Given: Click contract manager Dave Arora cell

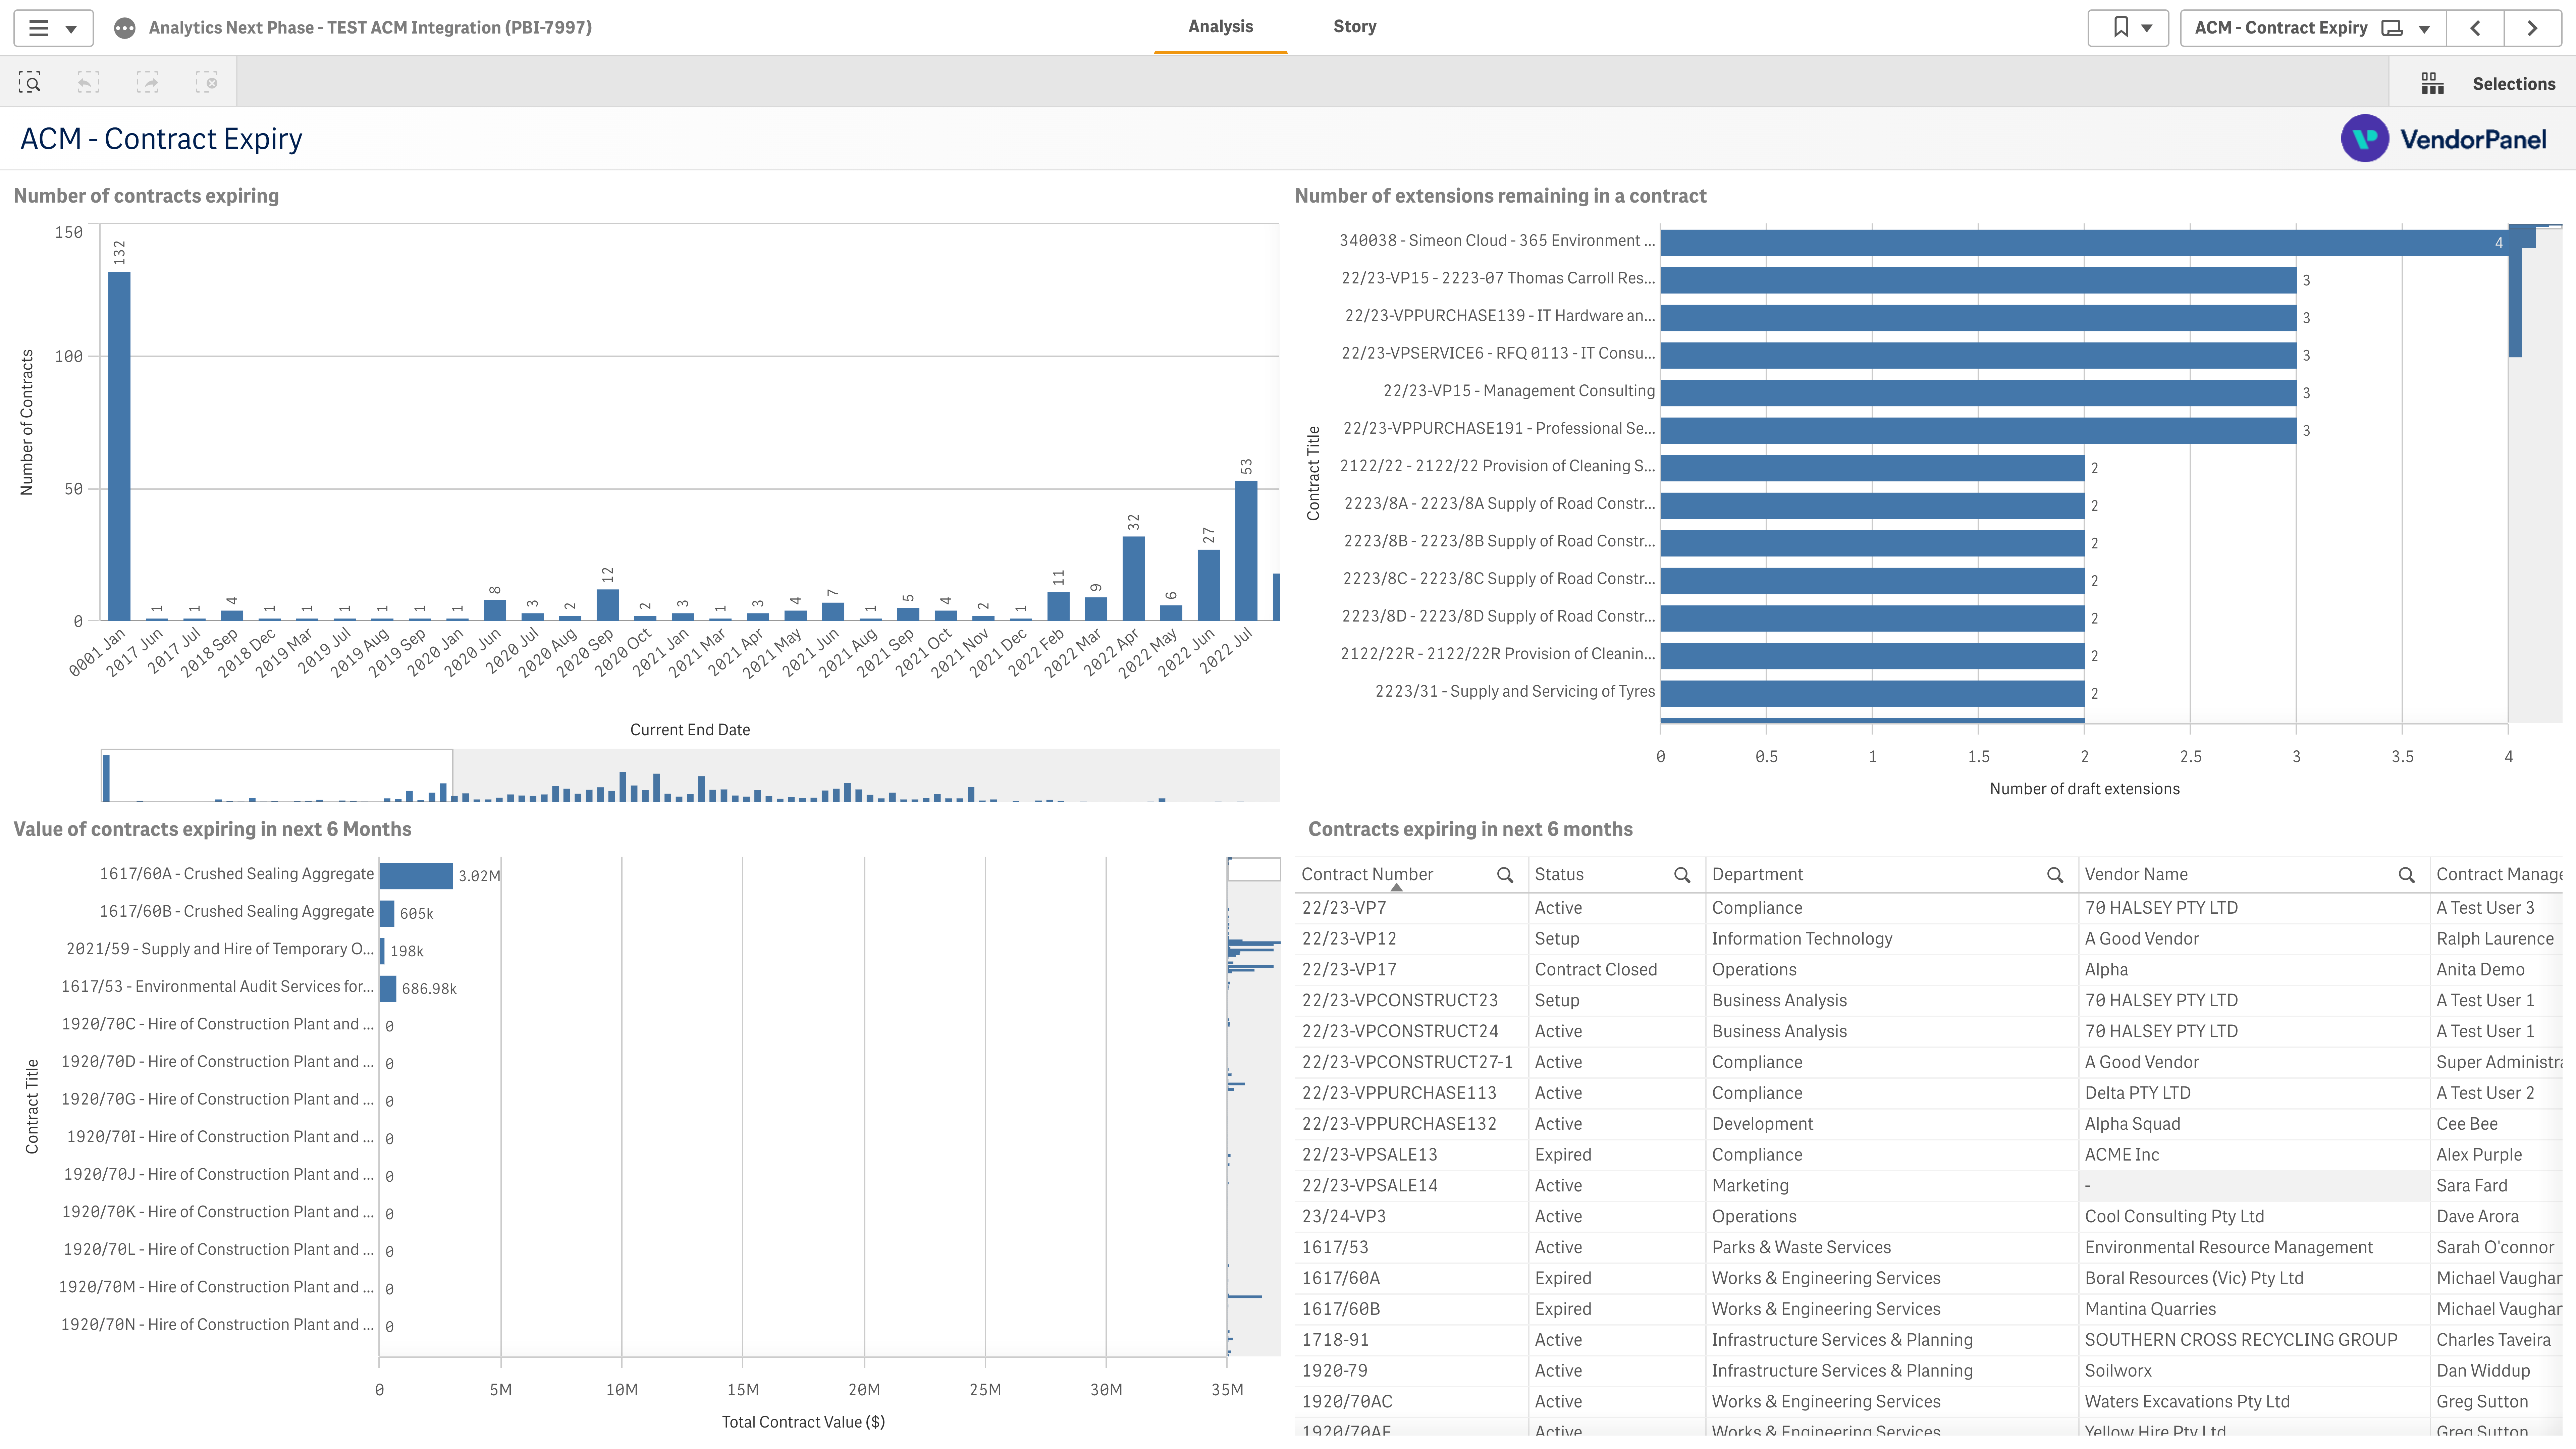Looking at the screenshot, I should [2497, 1217].
